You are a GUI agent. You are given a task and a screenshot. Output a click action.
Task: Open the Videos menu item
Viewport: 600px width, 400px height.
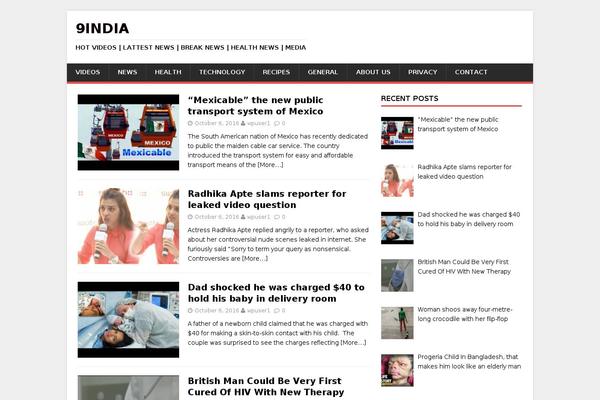[88, 72]
